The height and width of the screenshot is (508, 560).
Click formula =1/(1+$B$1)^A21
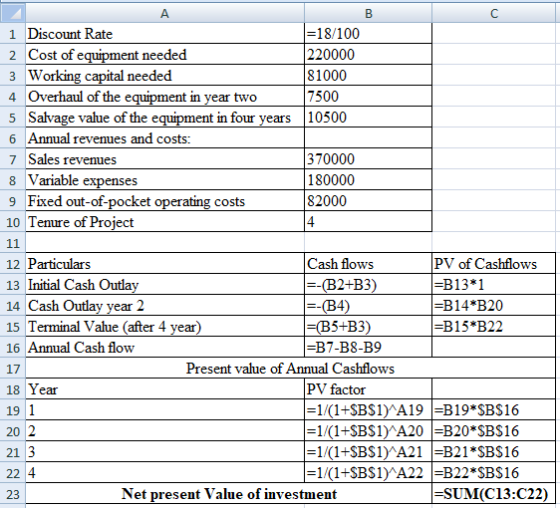(x=368, y=452)
